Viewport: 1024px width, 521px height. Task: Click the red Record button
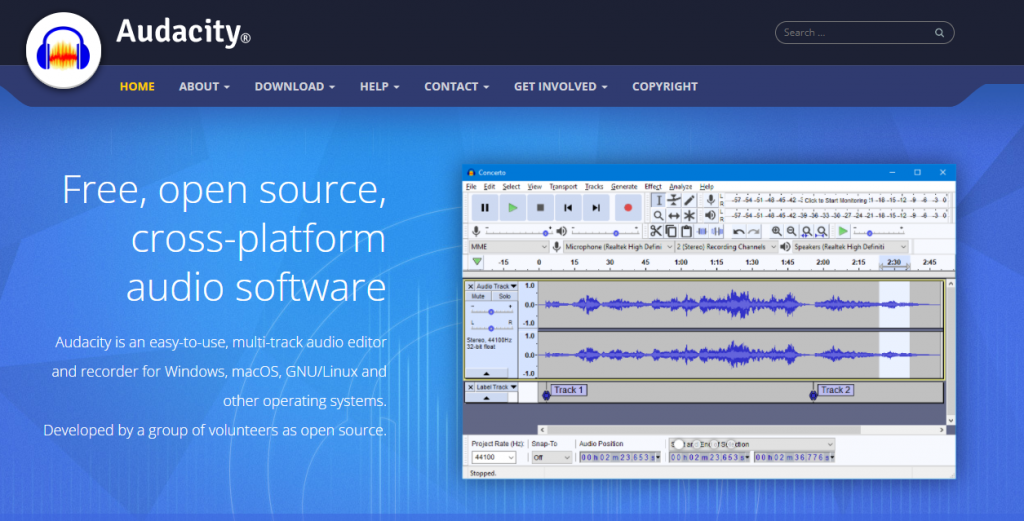click(628, 208)
